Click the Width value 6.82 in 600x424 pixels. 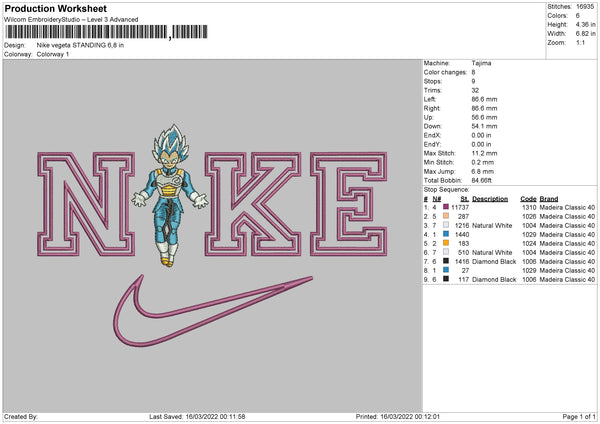click(585, 34)
